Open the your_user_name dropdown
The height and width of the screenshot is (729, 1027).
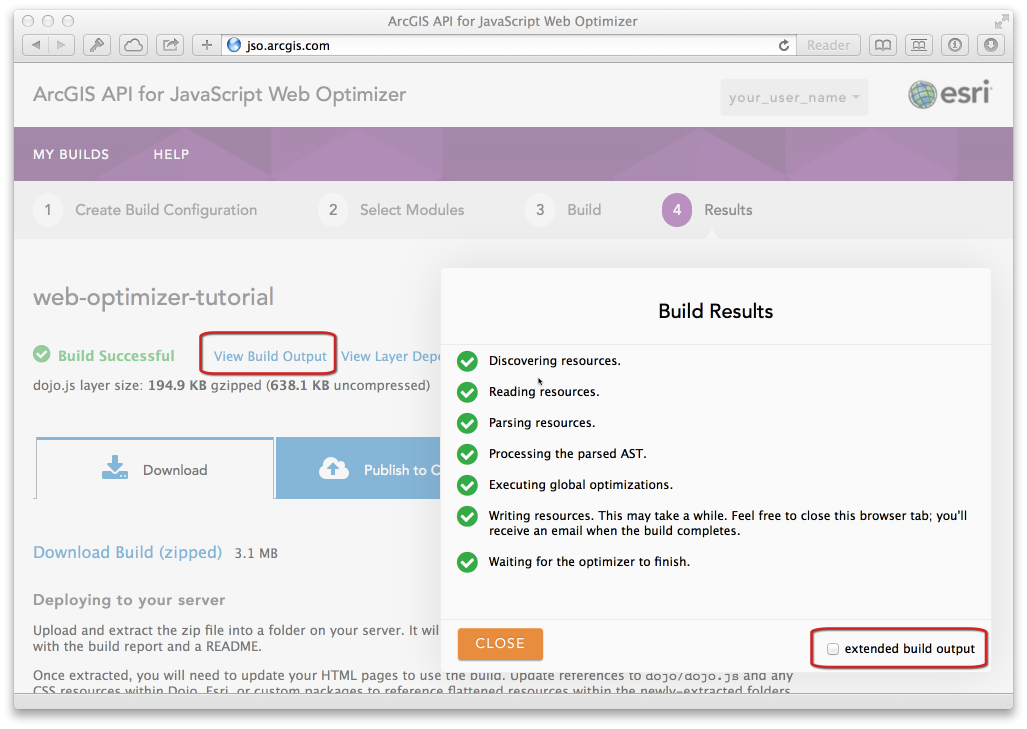click(794, 98)
